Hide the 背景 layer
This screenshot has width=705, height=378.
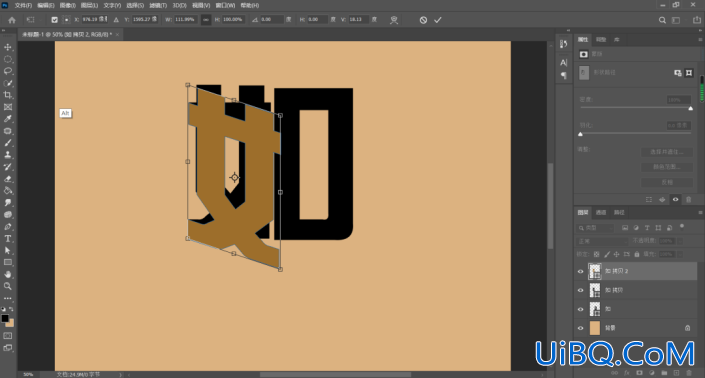[x=580, y=328]
